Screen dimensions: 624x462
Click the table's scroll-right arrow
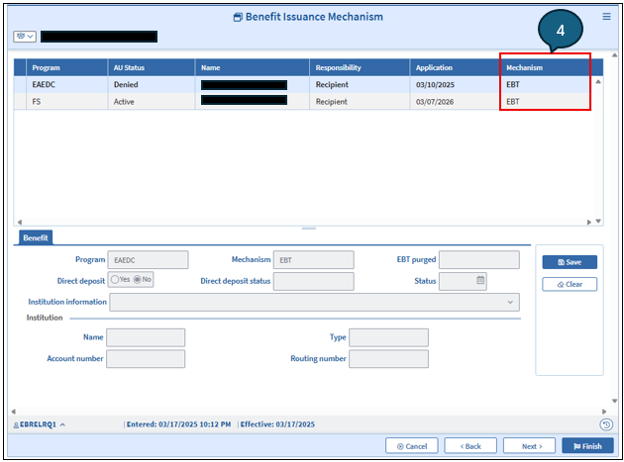[x=589, y=222]
